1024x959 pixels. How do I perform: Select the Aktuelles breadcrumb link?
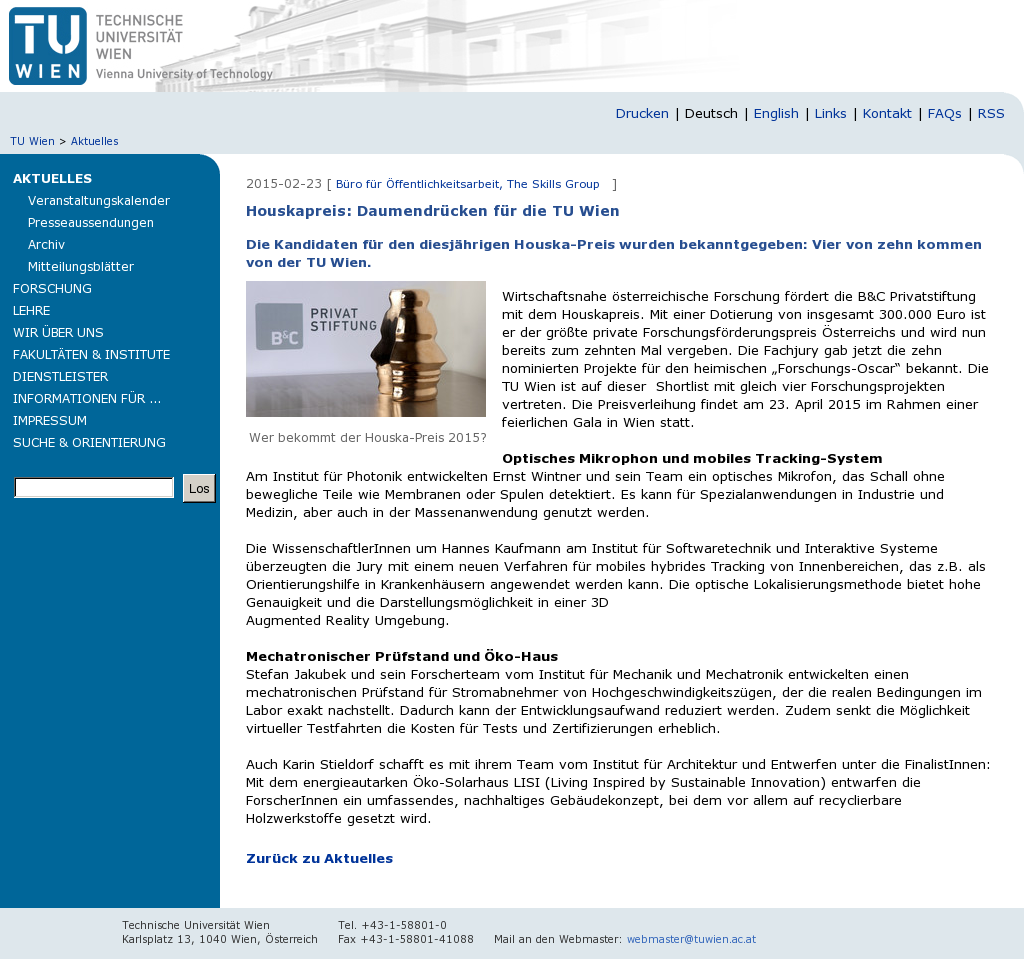point(94,142)
